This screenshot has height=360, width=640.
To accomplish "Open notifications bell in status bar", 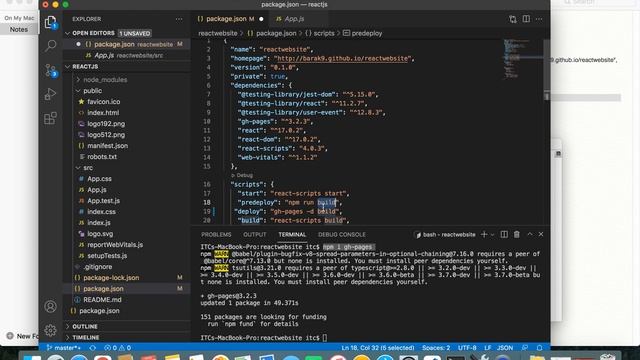I will [539, 348].
